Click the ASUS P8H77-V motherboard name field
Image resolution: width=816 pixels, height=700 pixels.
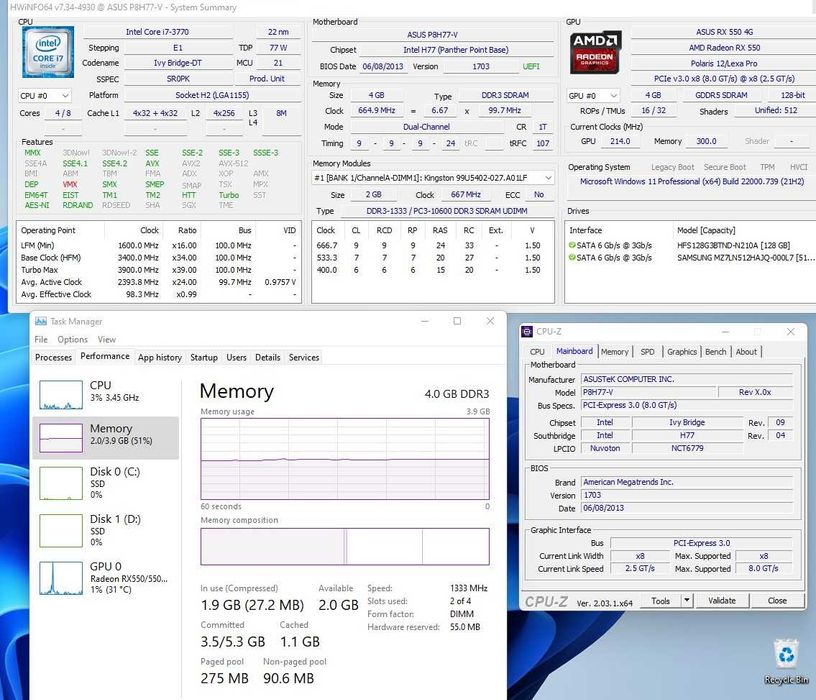pos(432,34)
